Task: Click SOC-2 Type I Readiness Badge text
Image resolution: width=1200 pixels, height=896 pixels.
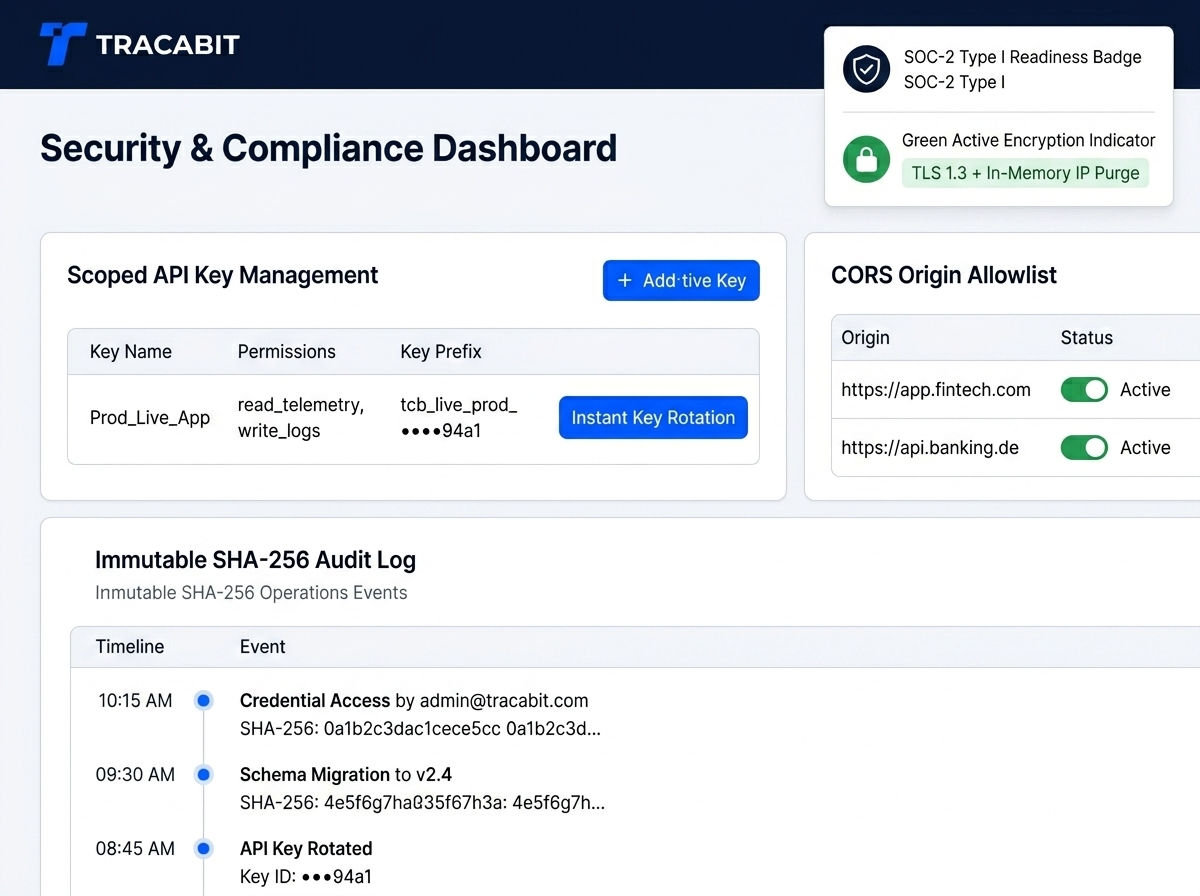Action: coord(1022,57)
